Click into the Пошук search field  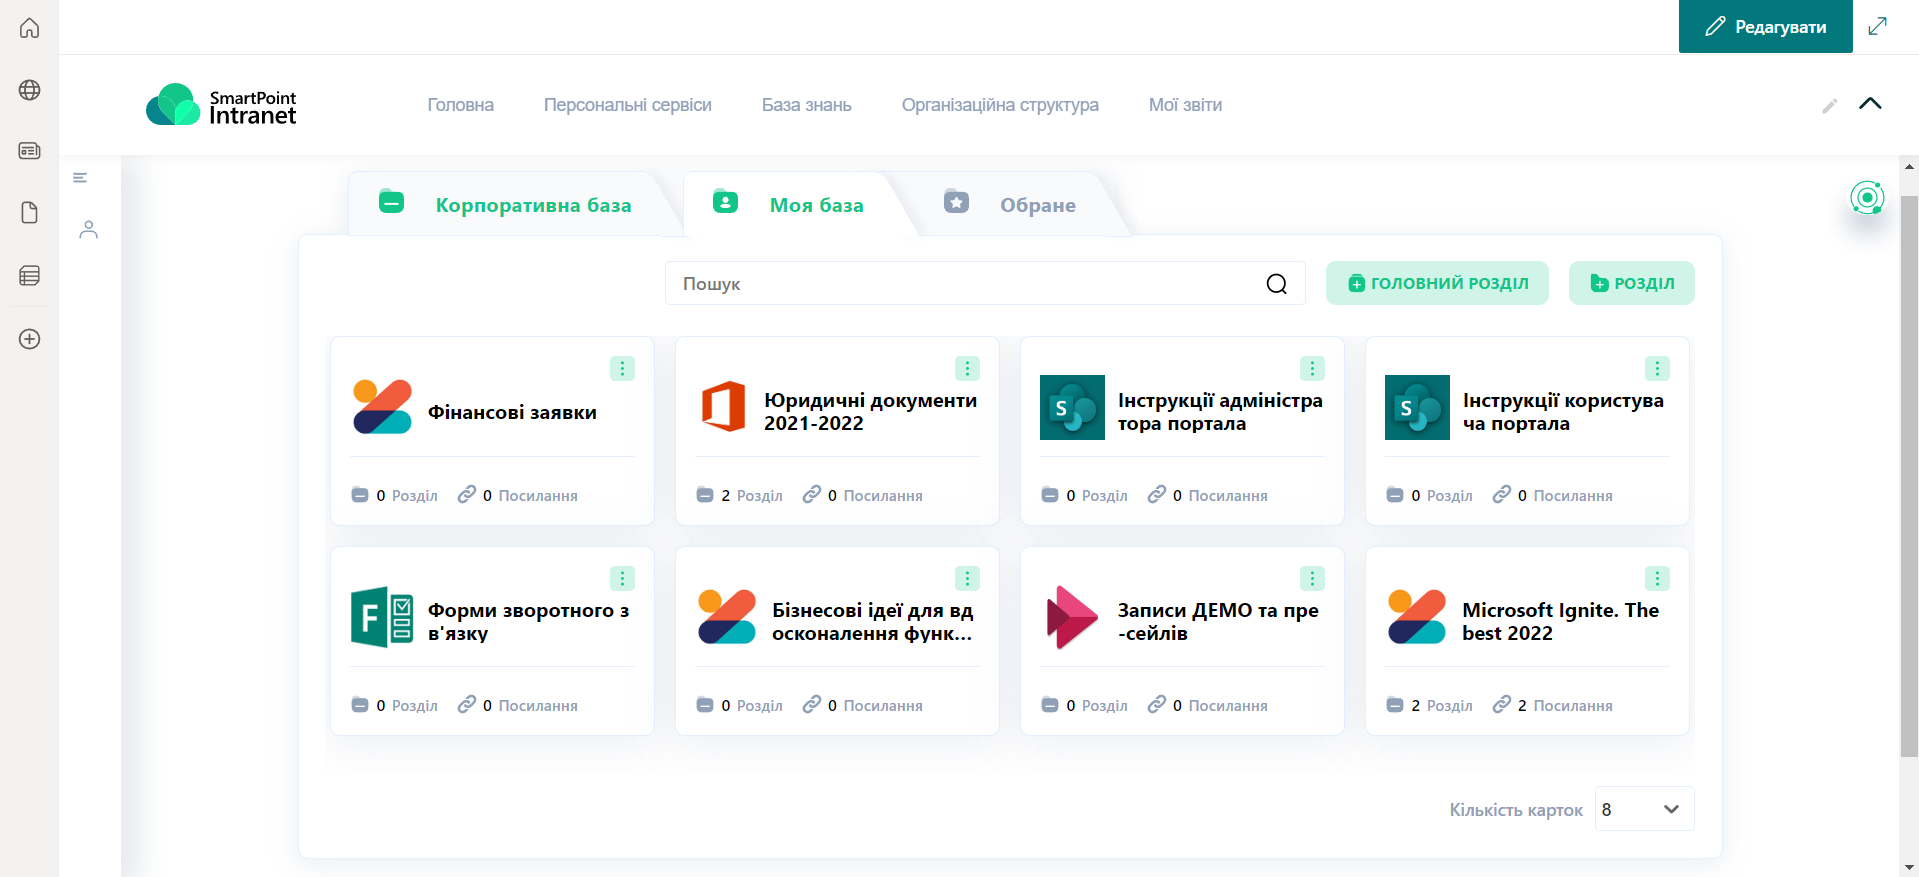pyautogui.click(x=960, y=284)
